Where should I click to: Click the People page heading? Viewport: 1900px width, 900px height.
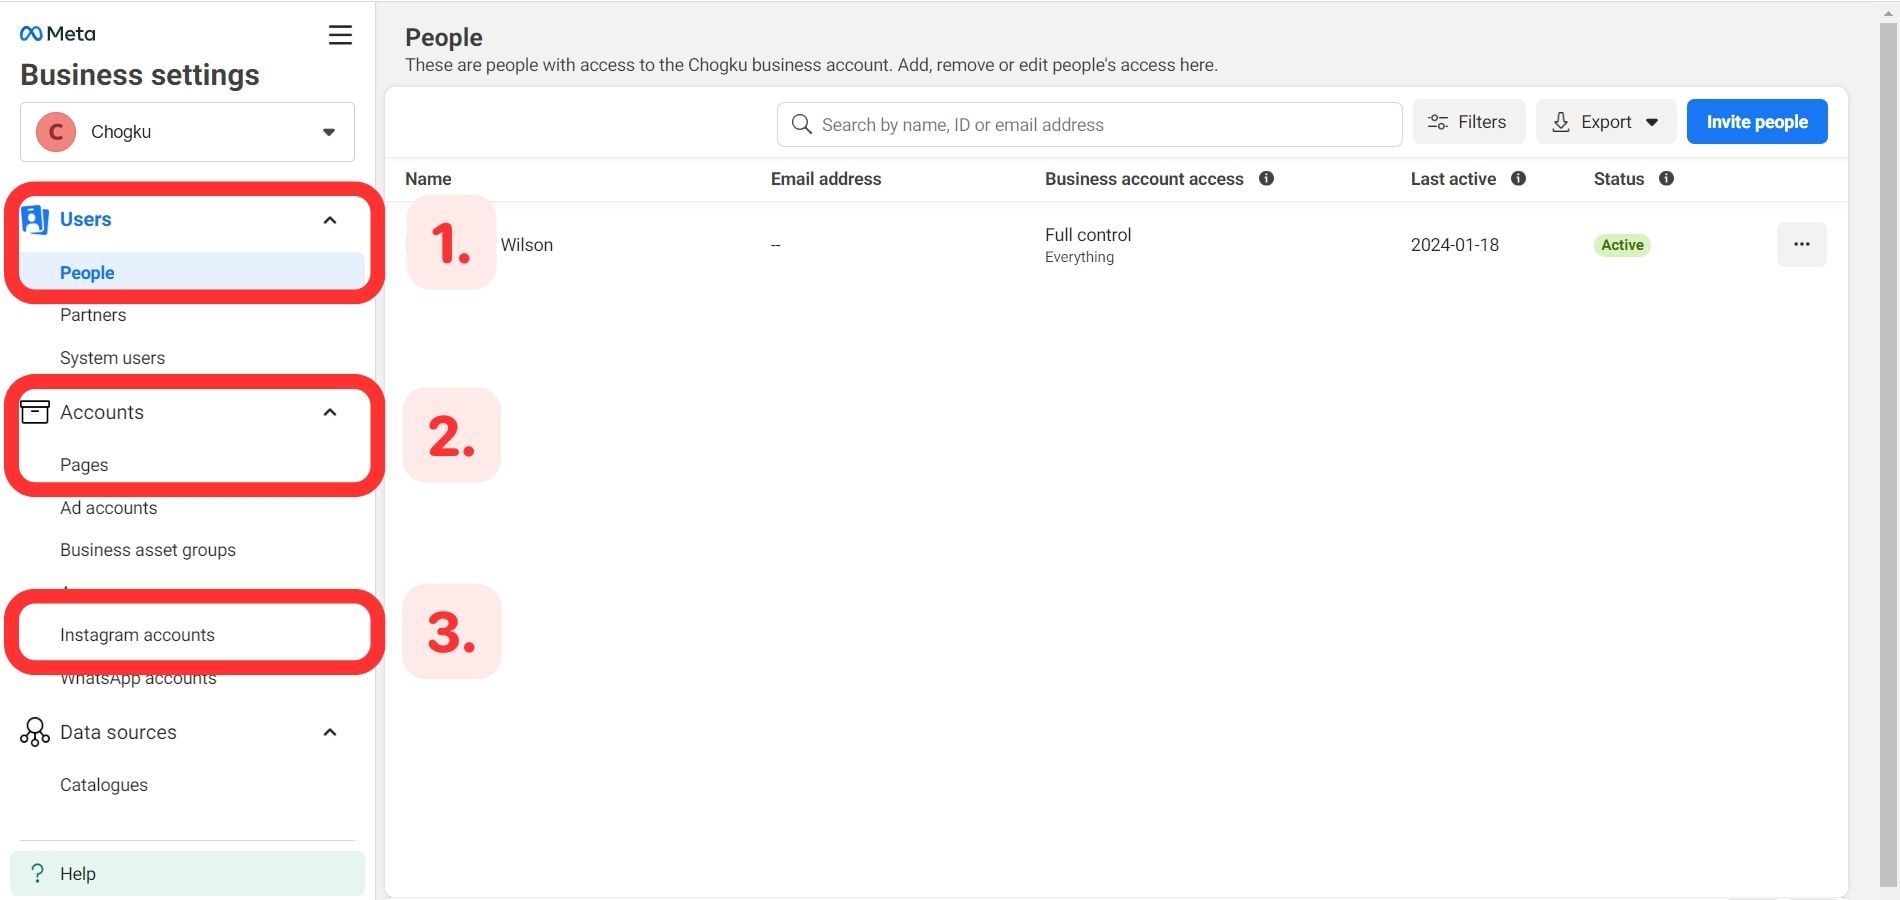click(444, 37)
